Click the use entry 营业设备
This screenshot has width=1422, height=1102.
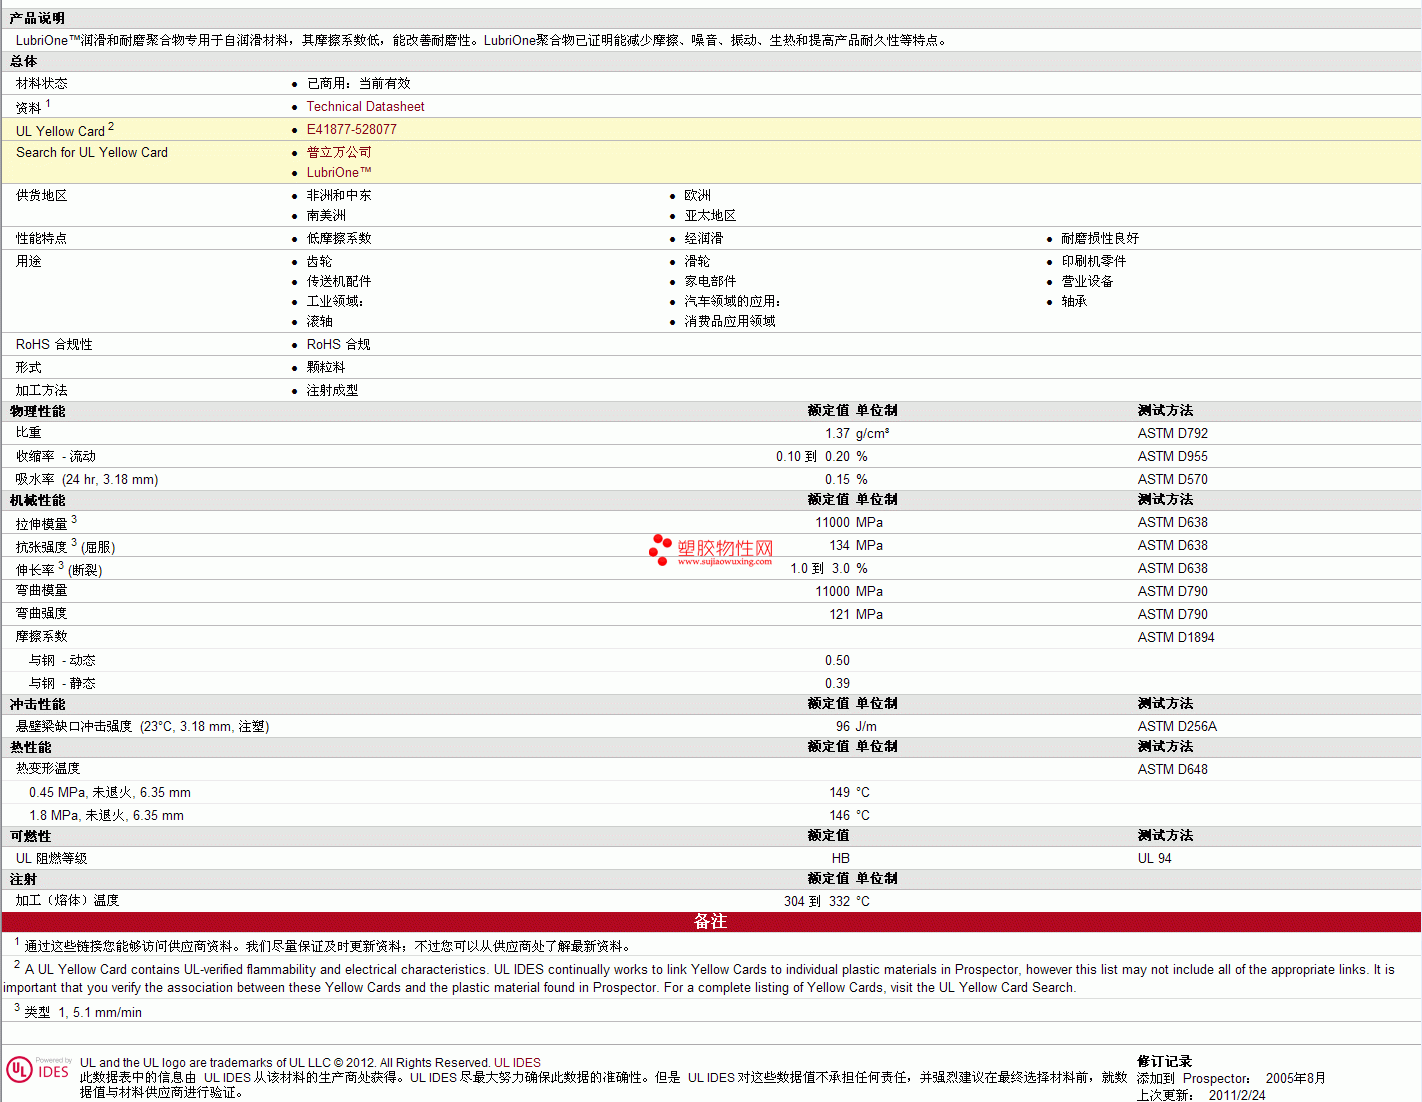1087,281
